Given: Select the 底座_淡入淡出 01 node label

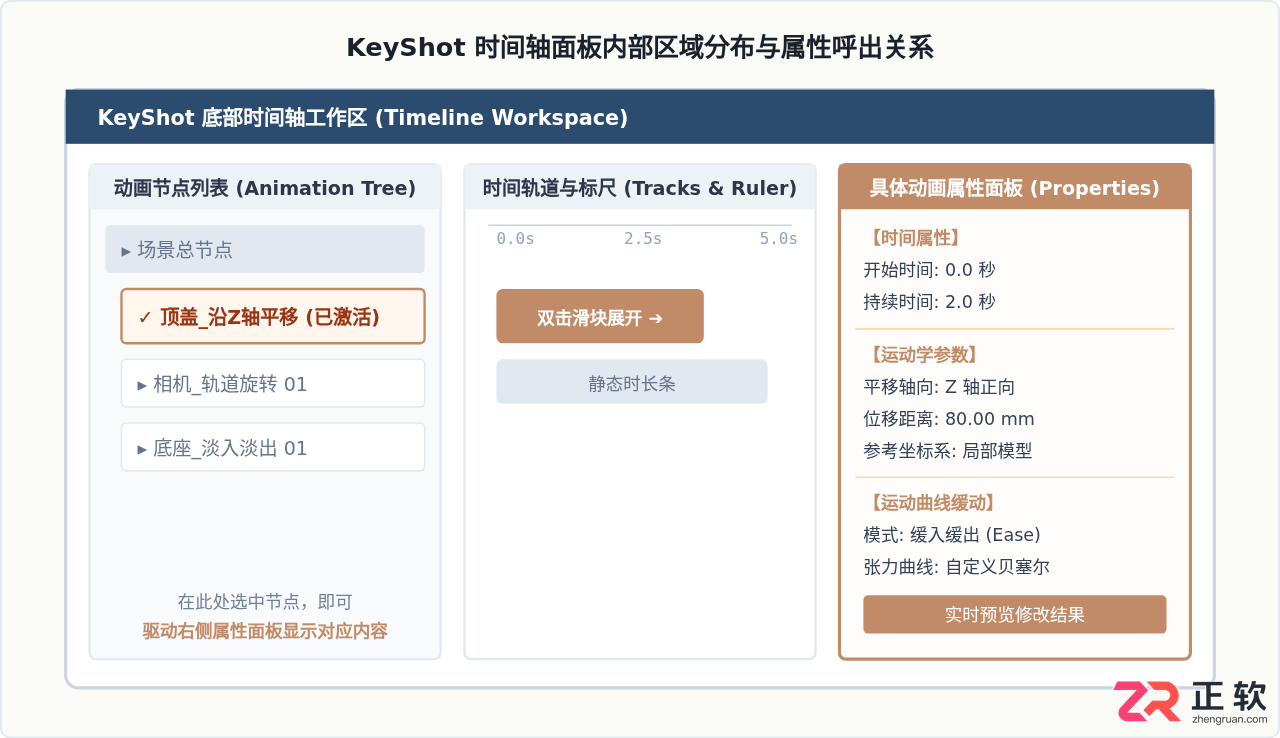Looking at the screenshot, I should tap(230, 448).
